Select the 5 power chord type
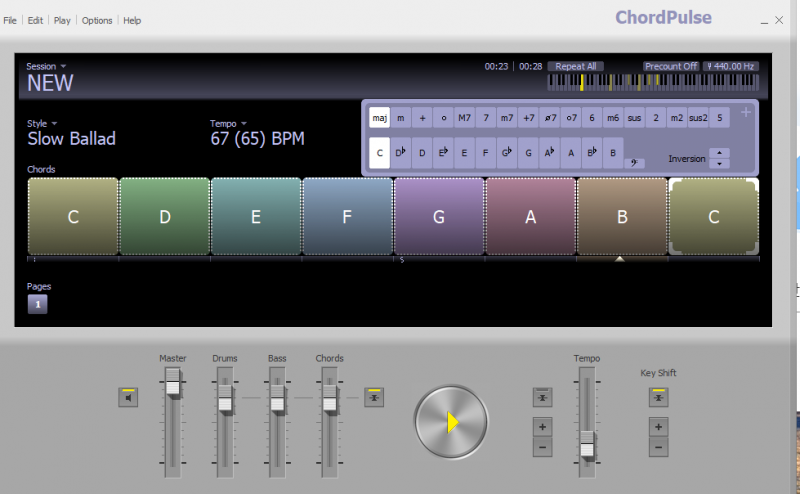The image size is (800, 494). (x=719, y=118)
